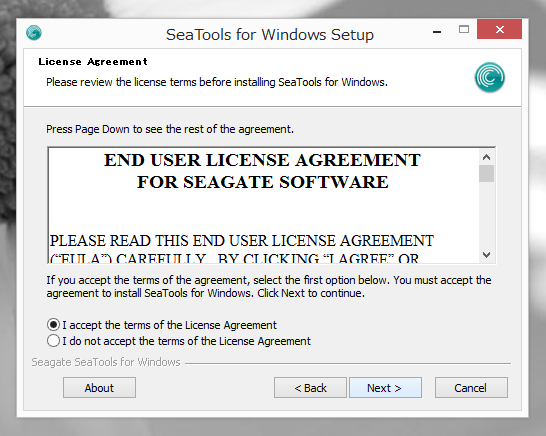The width and height of the screenshot is (546, 436).
Task: Click the Seagate swirl logo in header
Action: tap(490, 77)
